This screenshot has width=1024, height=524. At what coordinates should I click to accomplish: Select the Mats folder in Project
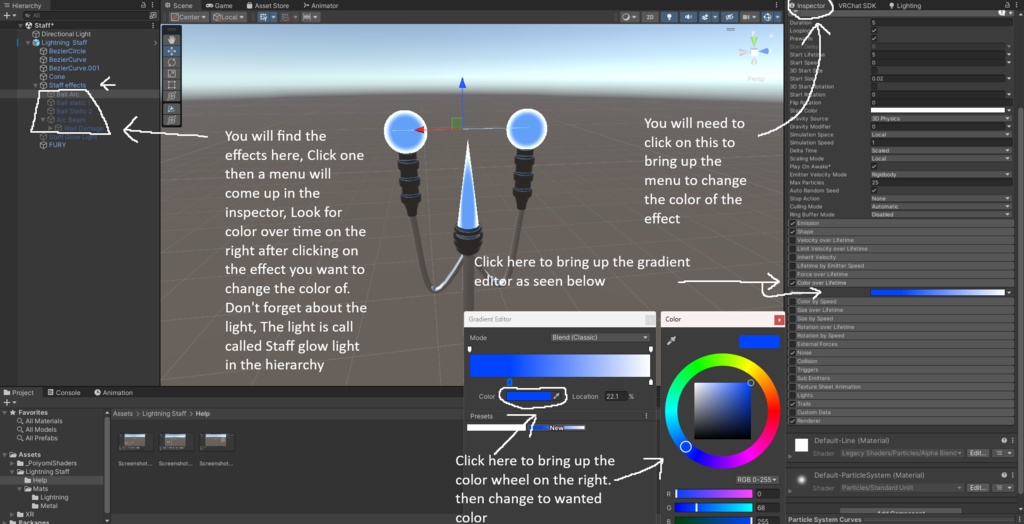point(40,489)
